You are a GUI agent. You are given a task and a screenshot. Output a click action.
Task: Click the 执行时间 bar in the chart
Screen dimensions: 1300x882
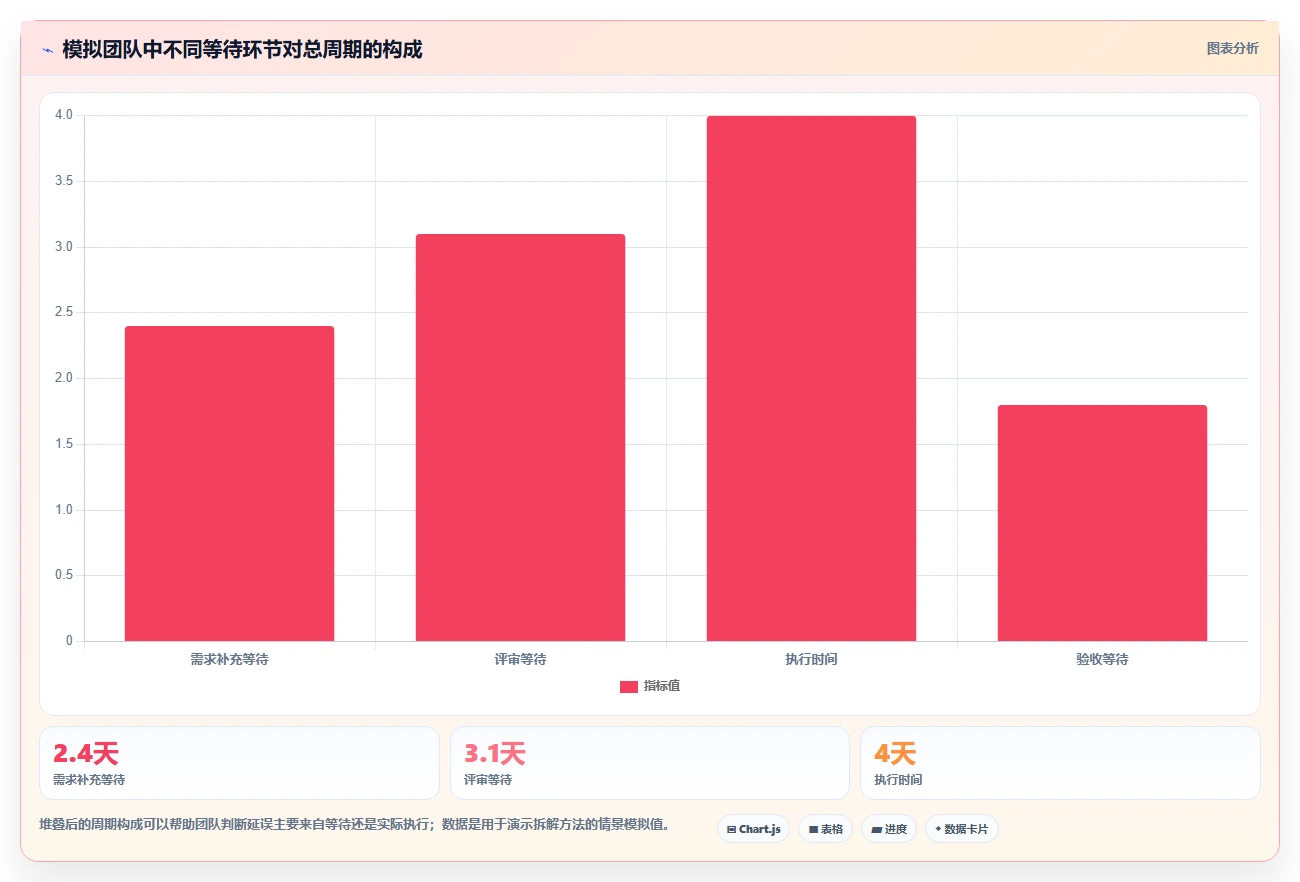(x=811, y=378)
